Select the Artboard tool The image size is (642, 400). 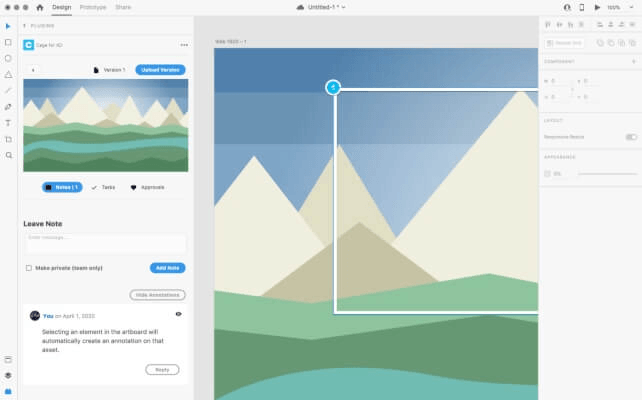(x=8, y=139)
